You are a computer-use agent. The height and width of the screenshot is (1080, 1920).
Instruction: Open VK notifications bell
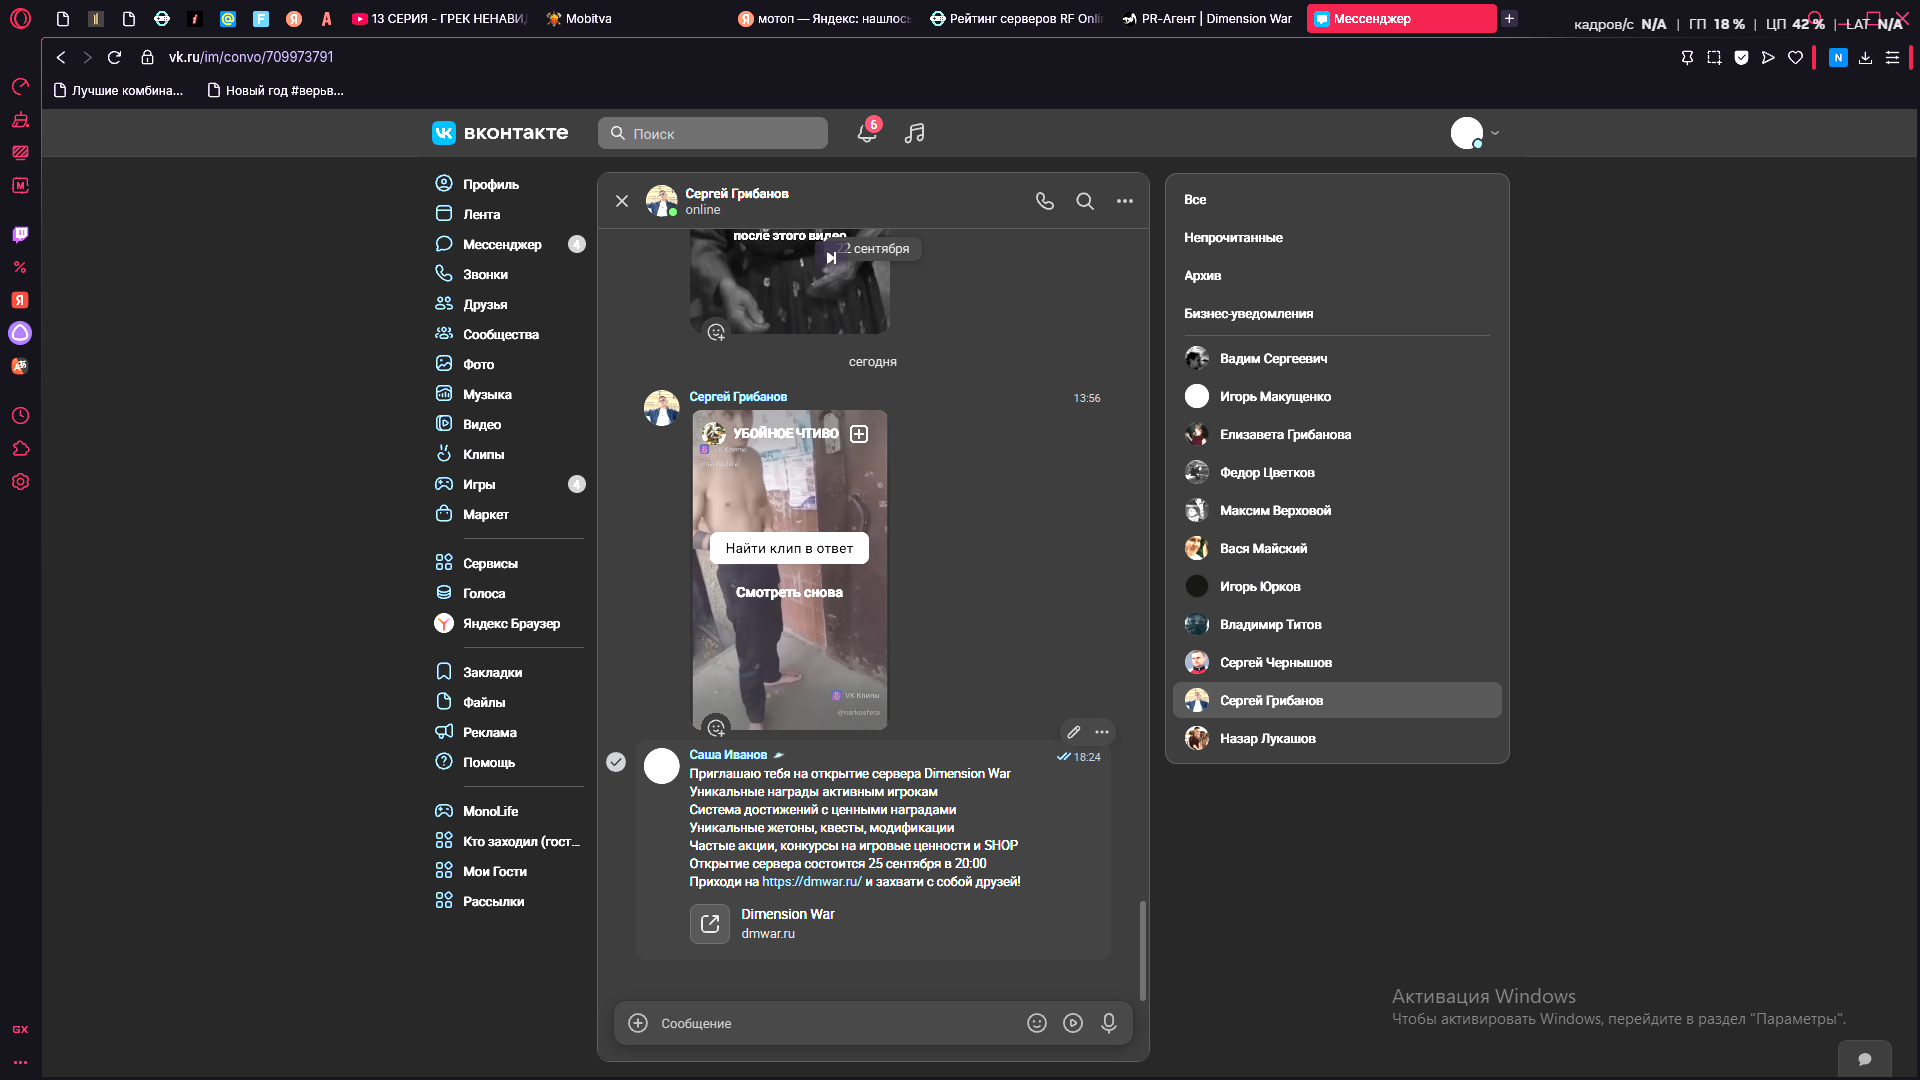pyautogui.click(x=867, y=133)
